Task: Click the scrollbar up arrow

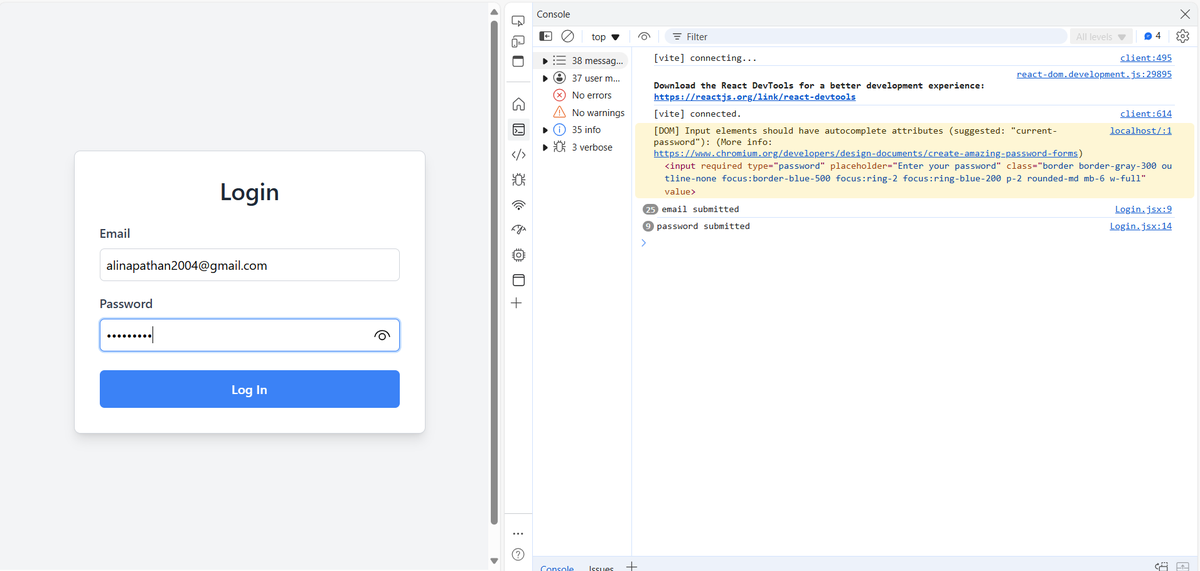Action: (494, 11)
